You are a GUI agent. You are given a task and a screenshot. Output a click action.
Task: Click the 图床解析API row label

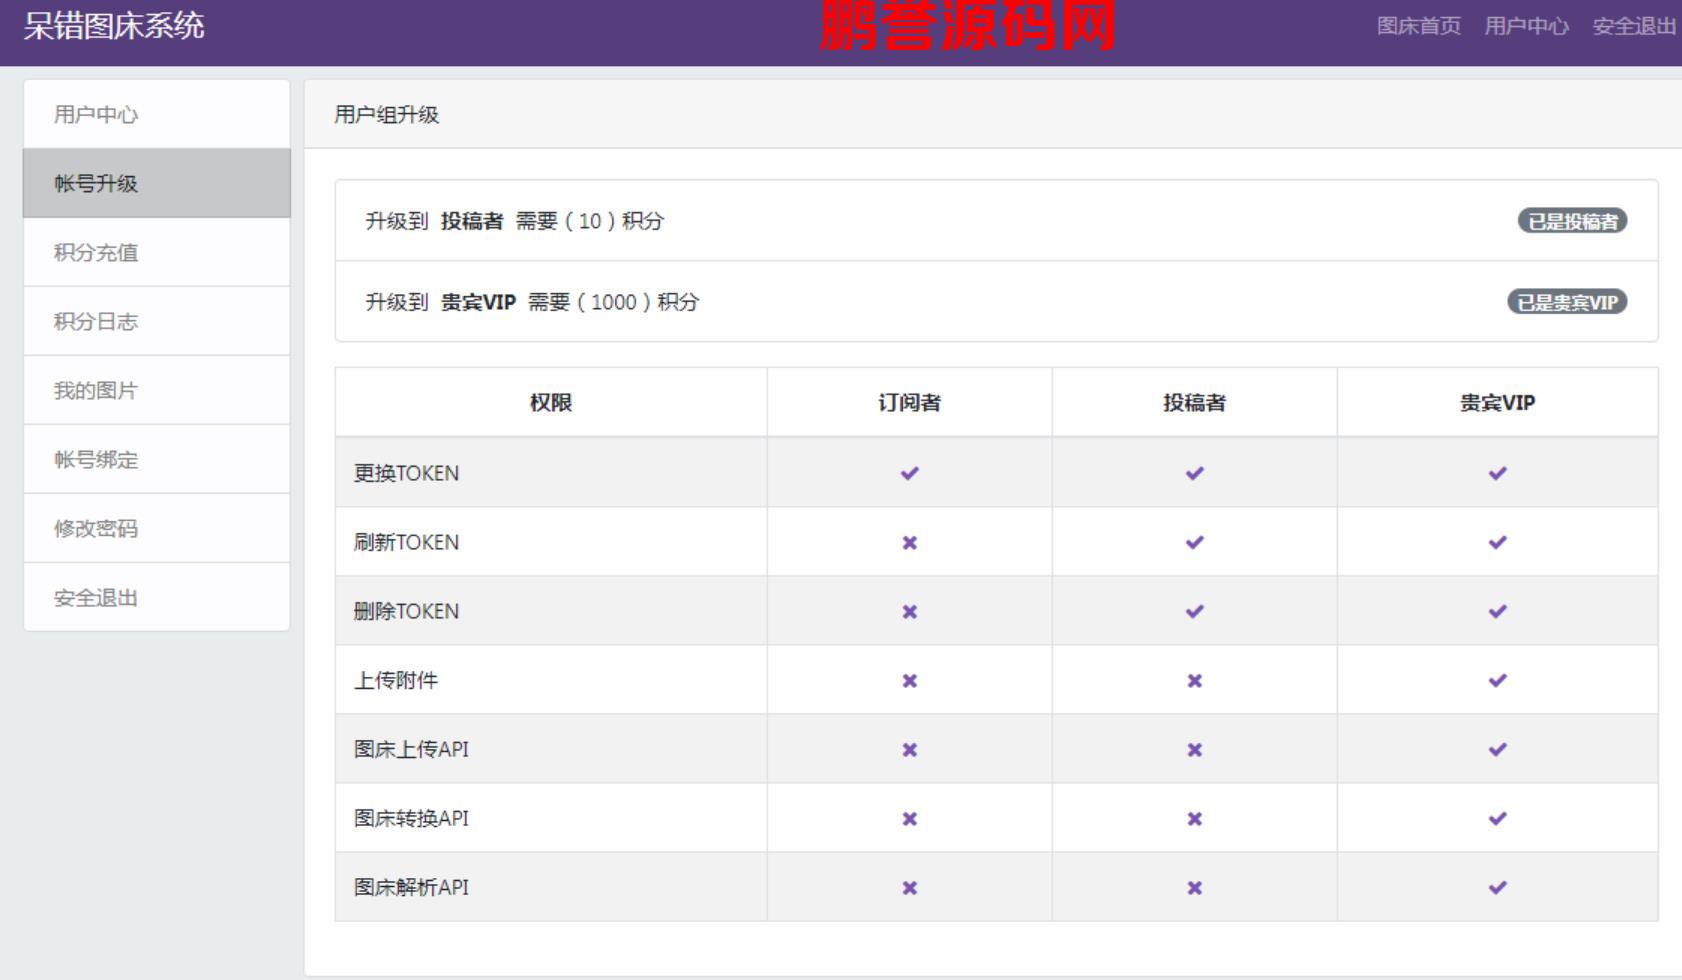[x=411, y=887]
